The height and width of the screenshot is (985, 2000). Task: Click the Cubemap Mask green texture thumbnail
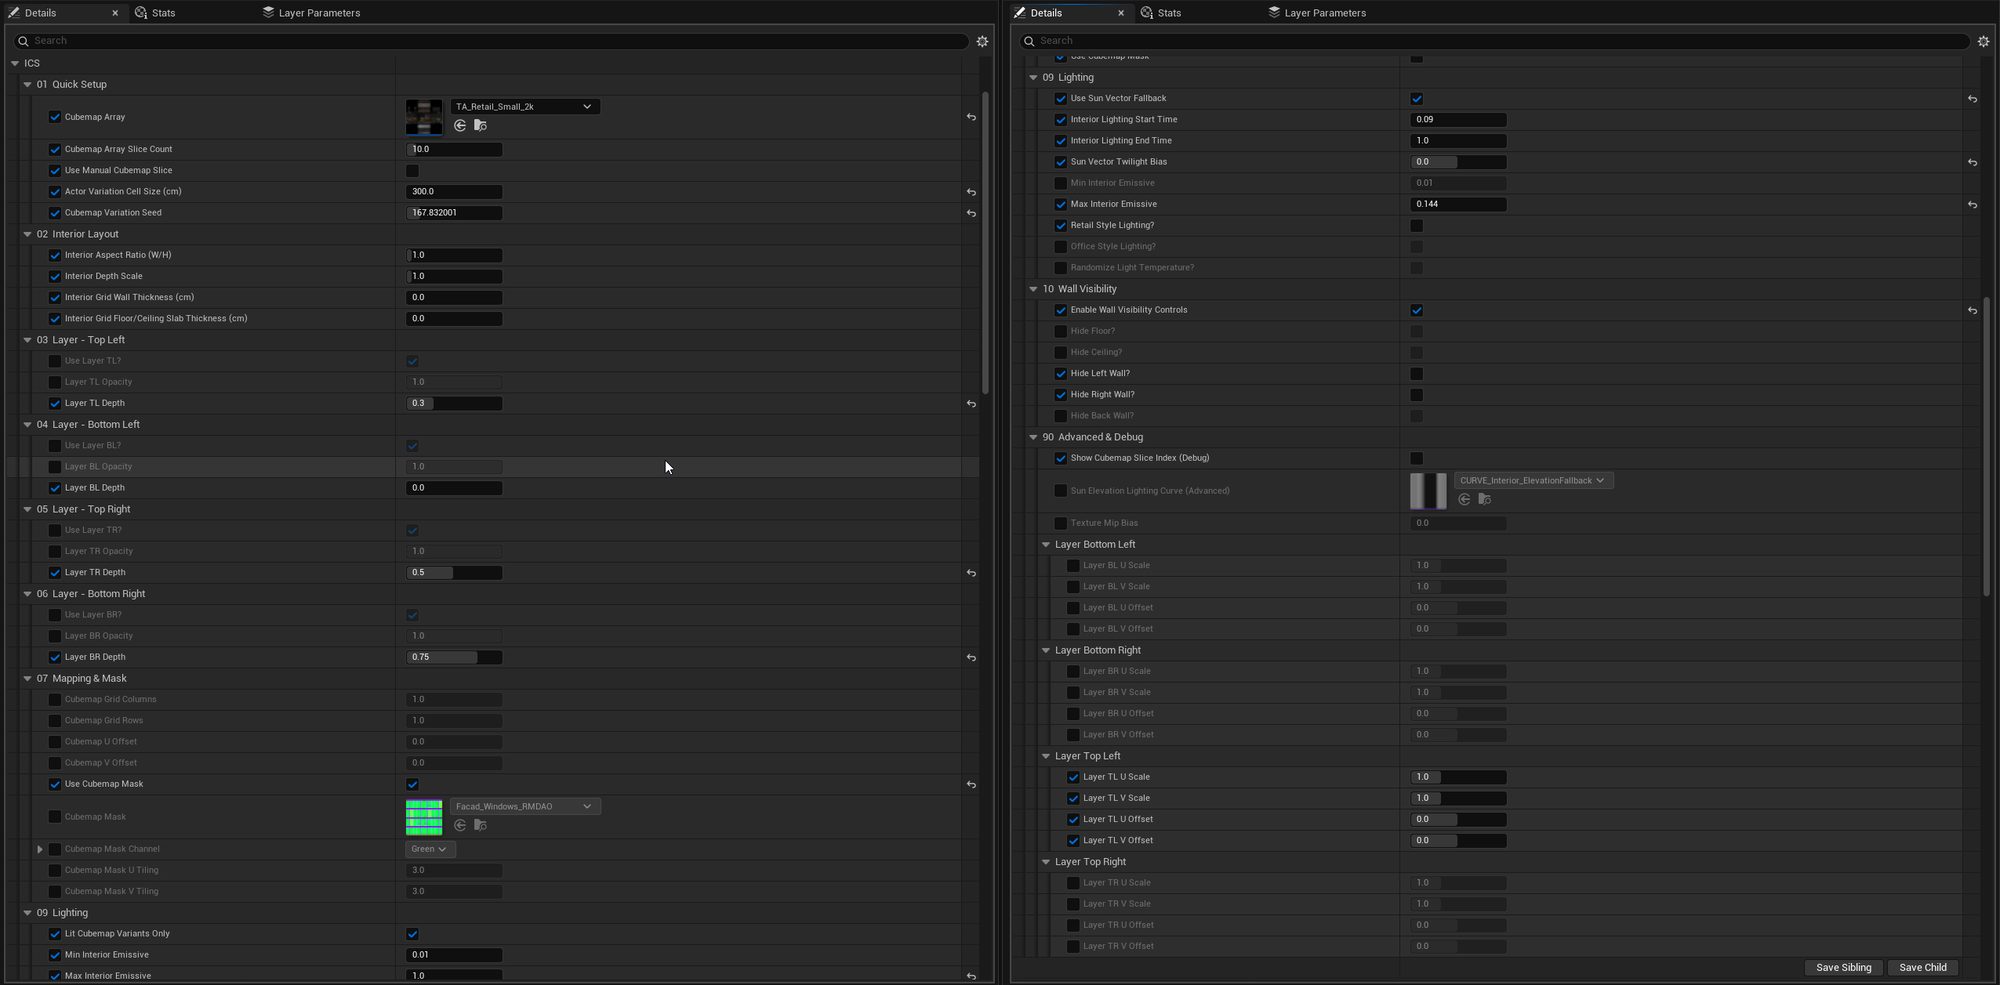pyautogui.click(x=424, y=817)
